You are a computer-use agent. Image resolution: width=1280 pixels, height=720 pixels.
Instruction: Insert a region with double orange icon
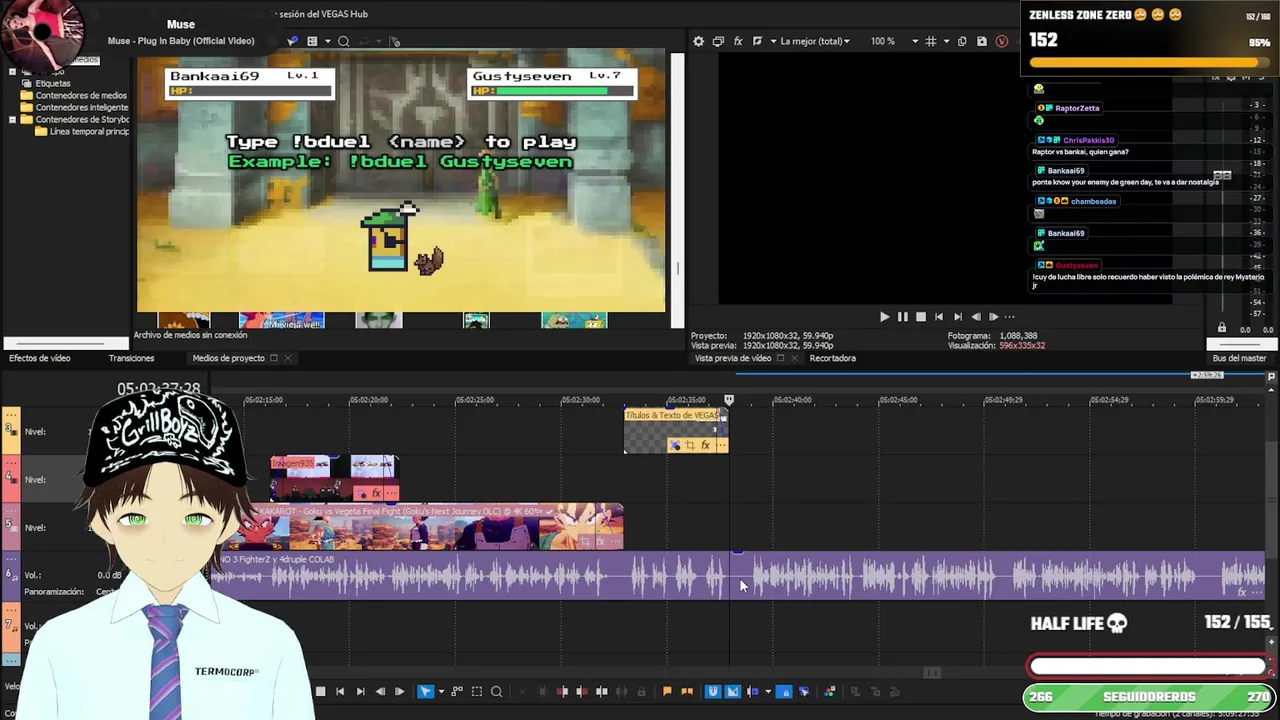click(x=687, y=691)
